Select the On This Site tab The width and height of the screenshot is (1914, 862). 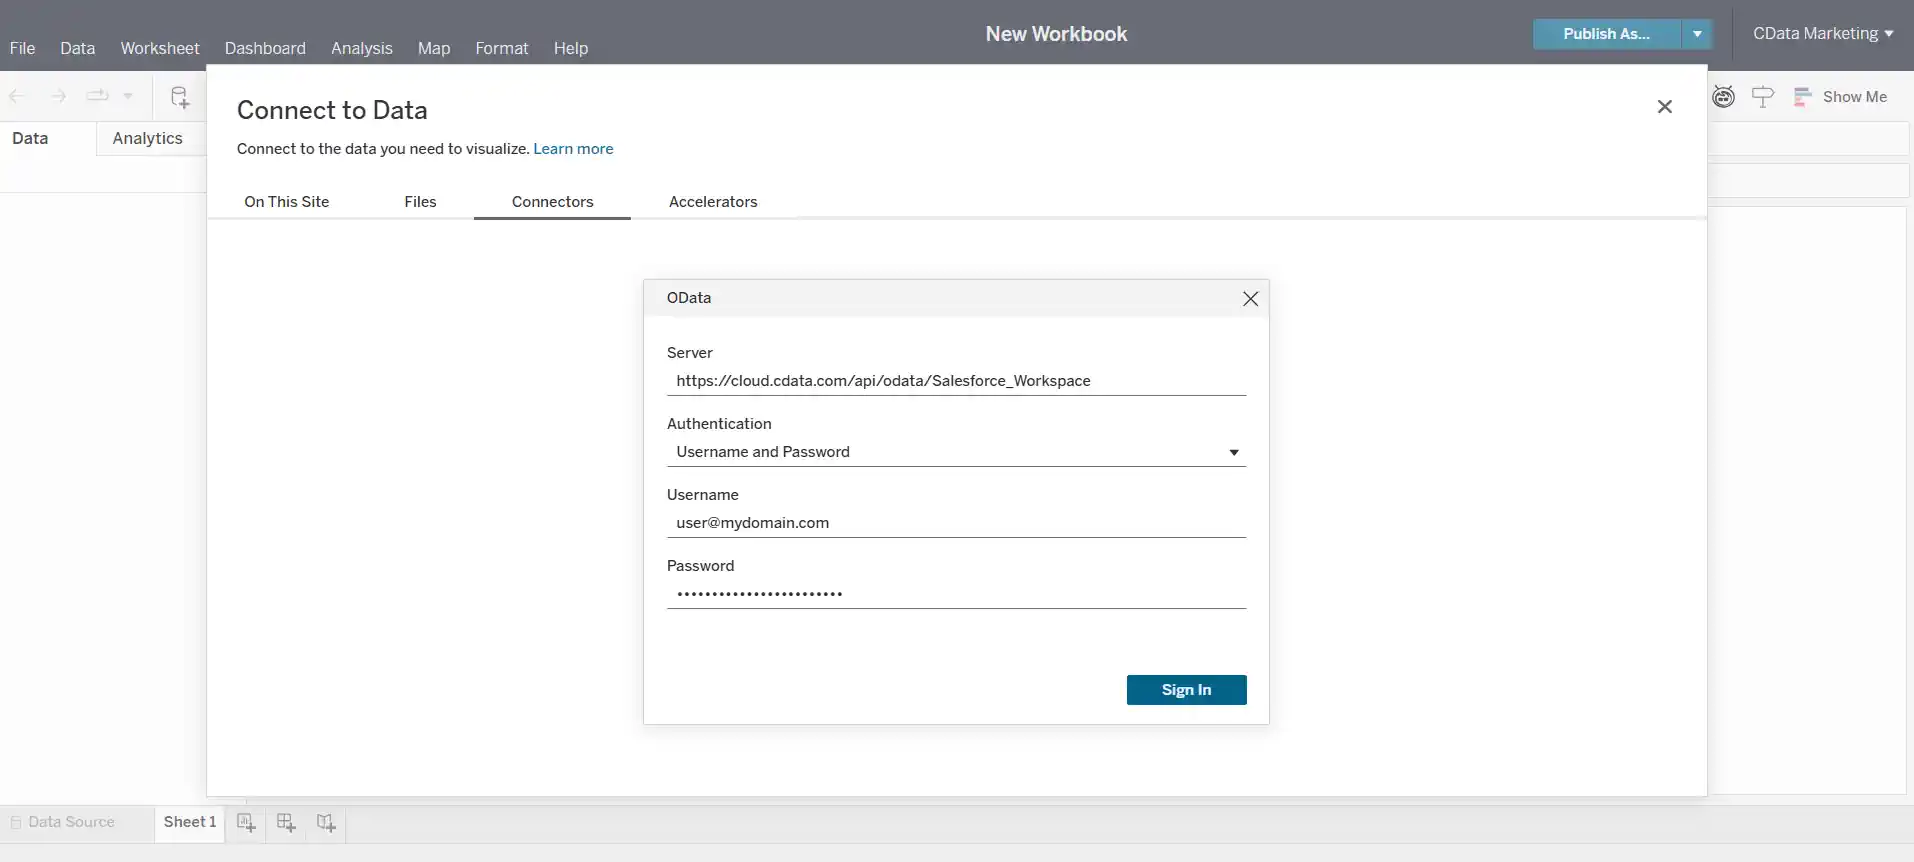tap(287, 202)
